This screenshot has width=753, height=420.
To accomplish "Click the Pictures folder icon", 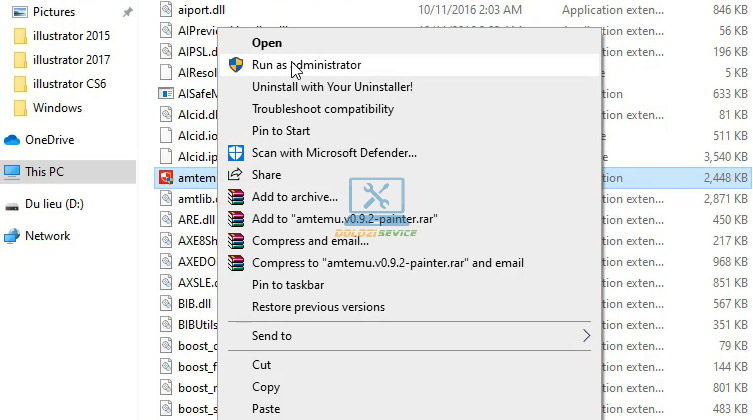I will point(20,12).
